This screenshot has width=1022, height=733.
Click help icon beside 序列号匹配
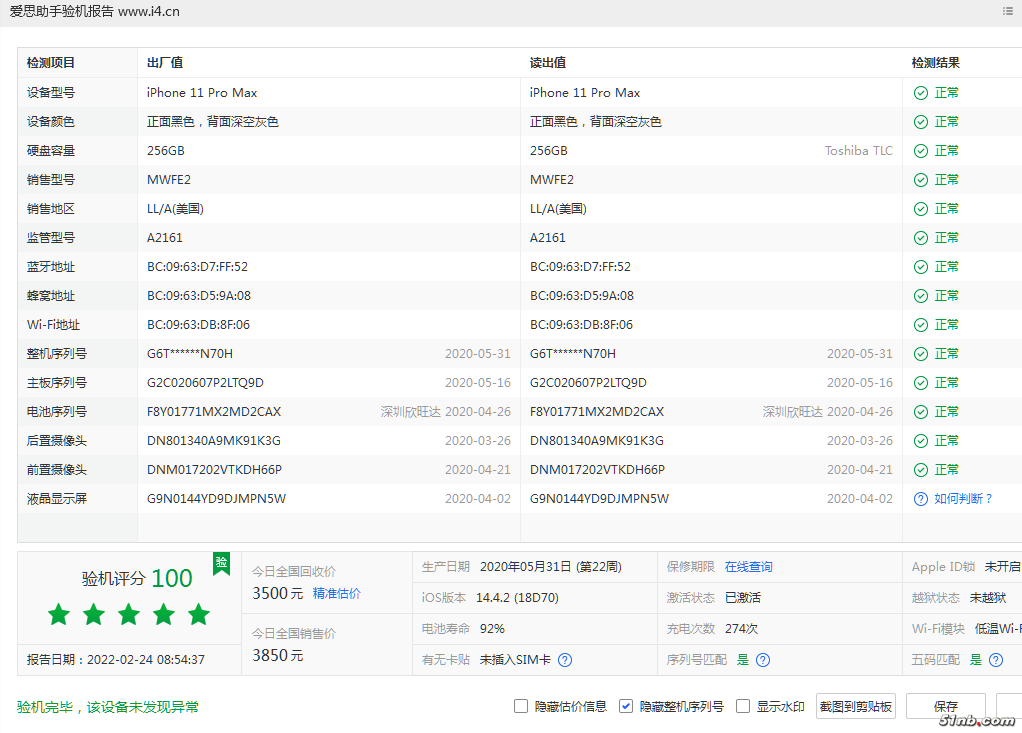coord(763,660)
